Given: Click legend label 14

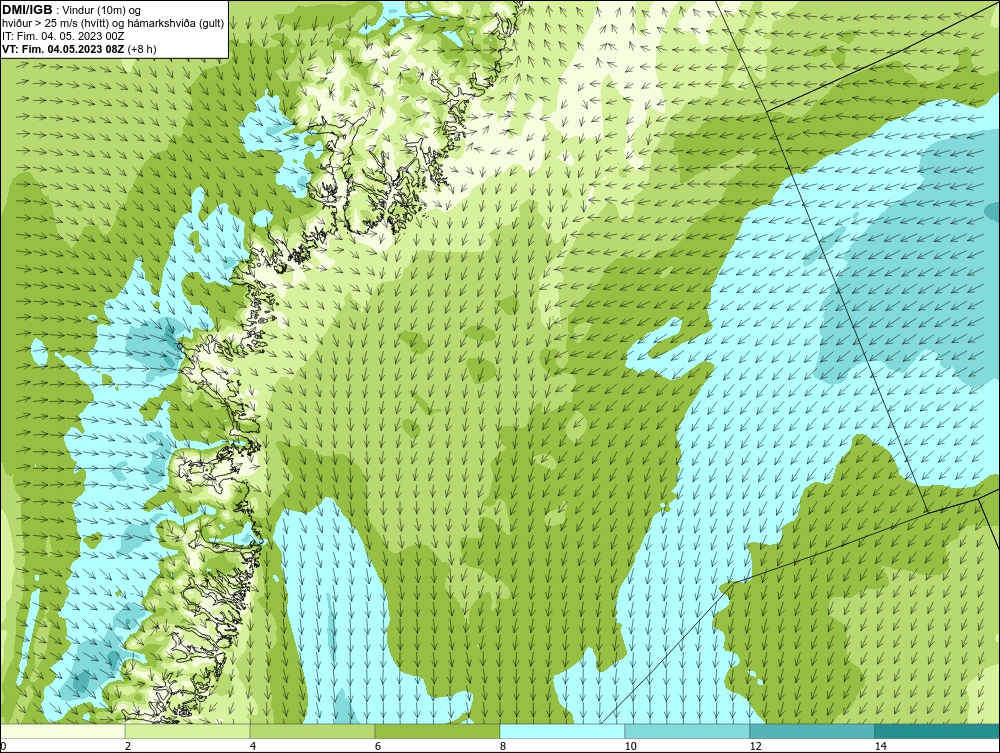Looking at the screenshot, I should point(881,747).
